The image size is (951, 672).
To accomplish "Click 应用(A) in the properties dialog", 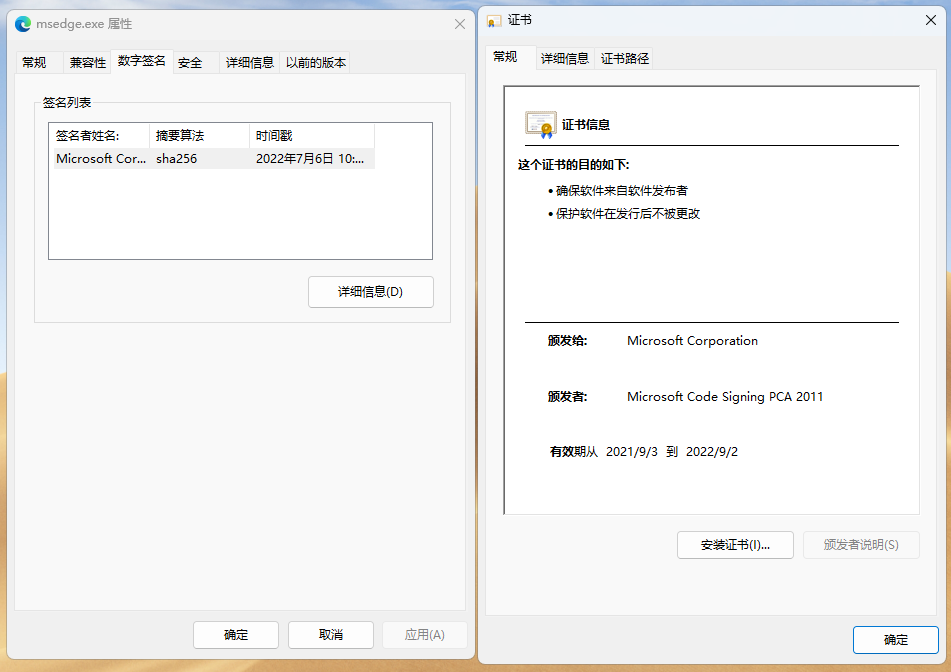I will (x=425, y=634).
